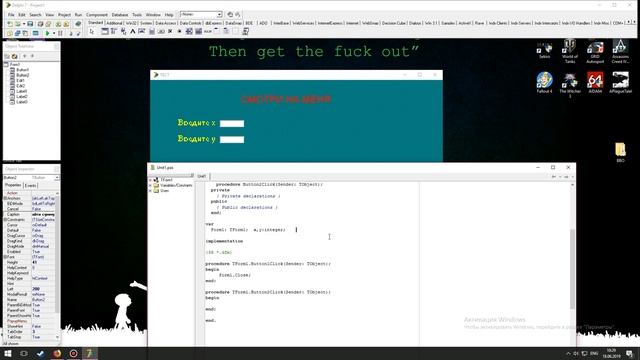Click the Help contents toolbar icon
The width and height of the screenshot is (640, 360).
[78, 24]
